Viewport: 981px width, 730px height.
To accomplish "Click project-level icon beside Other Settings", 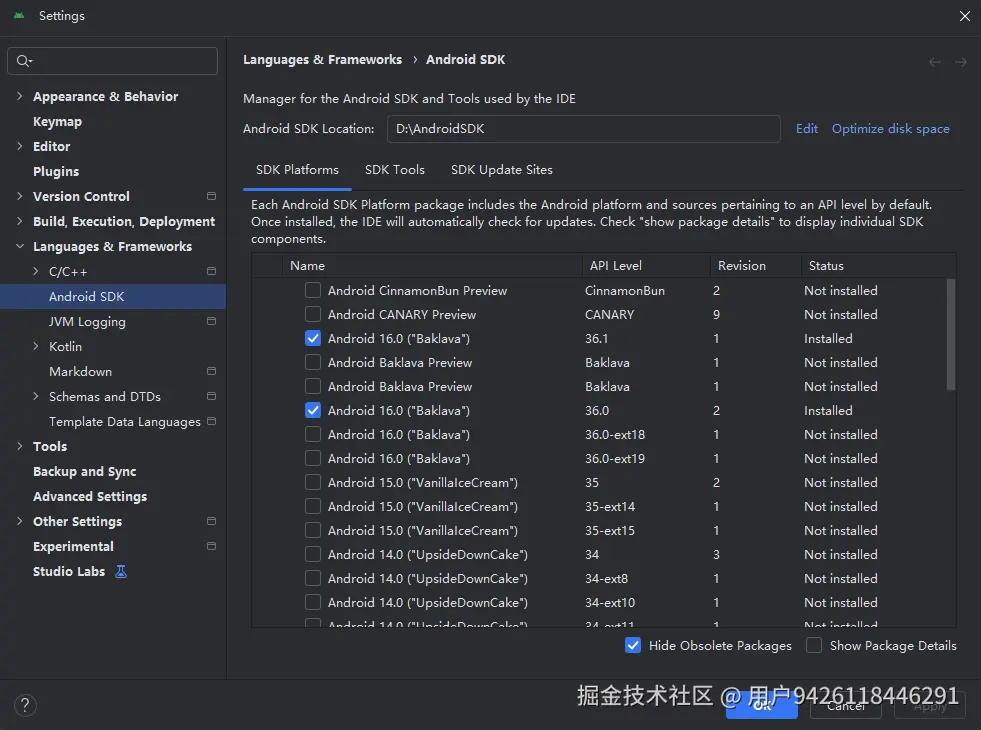I will 211,521.
